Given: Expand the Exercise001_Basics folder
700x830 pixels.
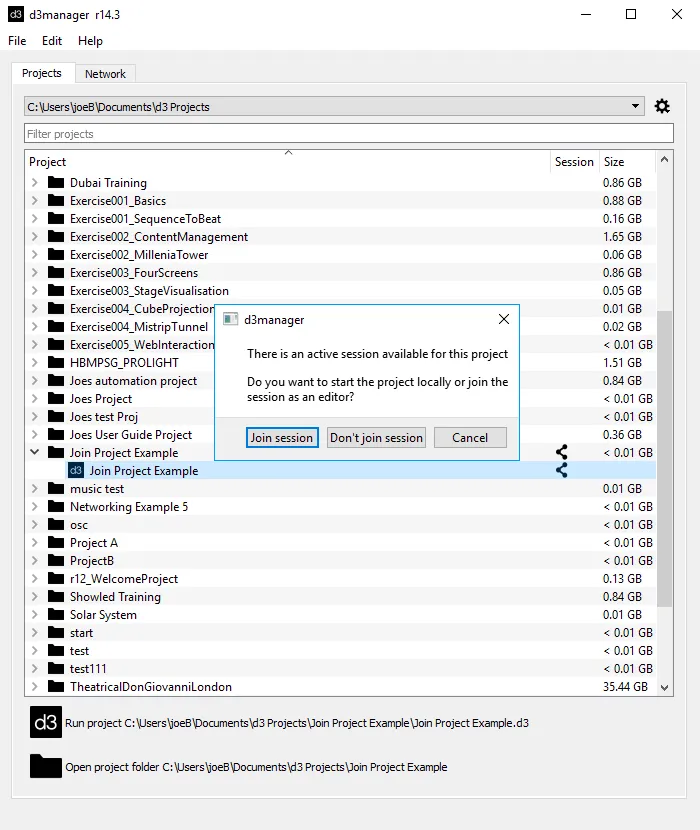Looking at the screenshot, I should 35,201.
